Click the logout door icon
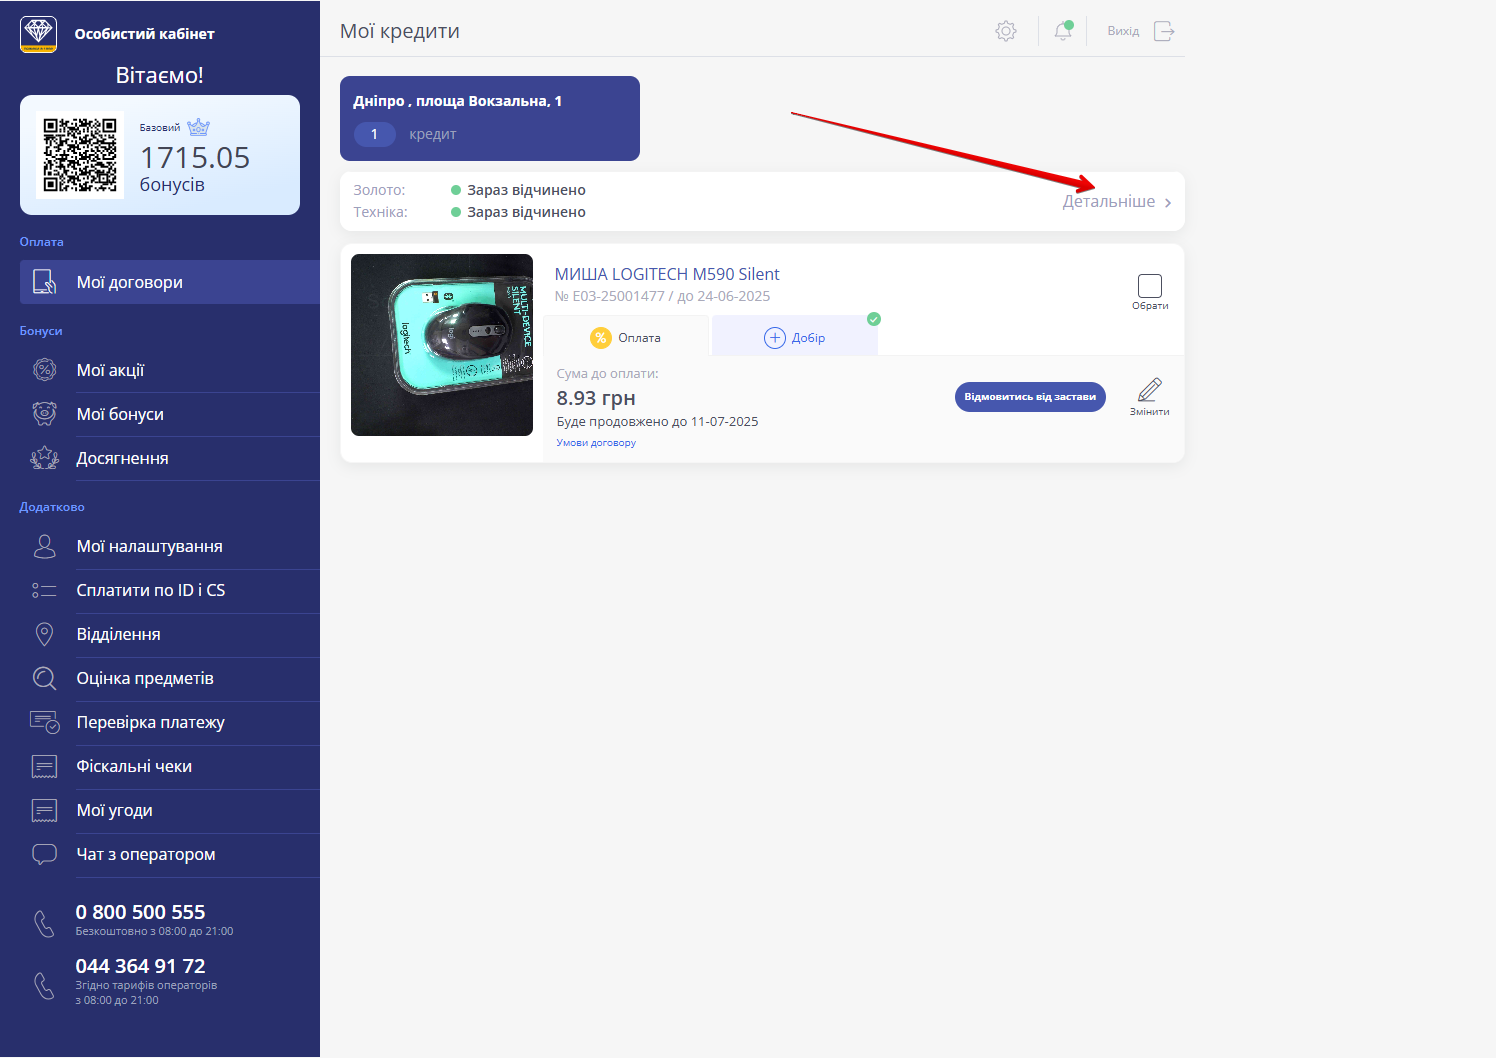This screenshot has width=1496, height=1058. [1163, 31]
